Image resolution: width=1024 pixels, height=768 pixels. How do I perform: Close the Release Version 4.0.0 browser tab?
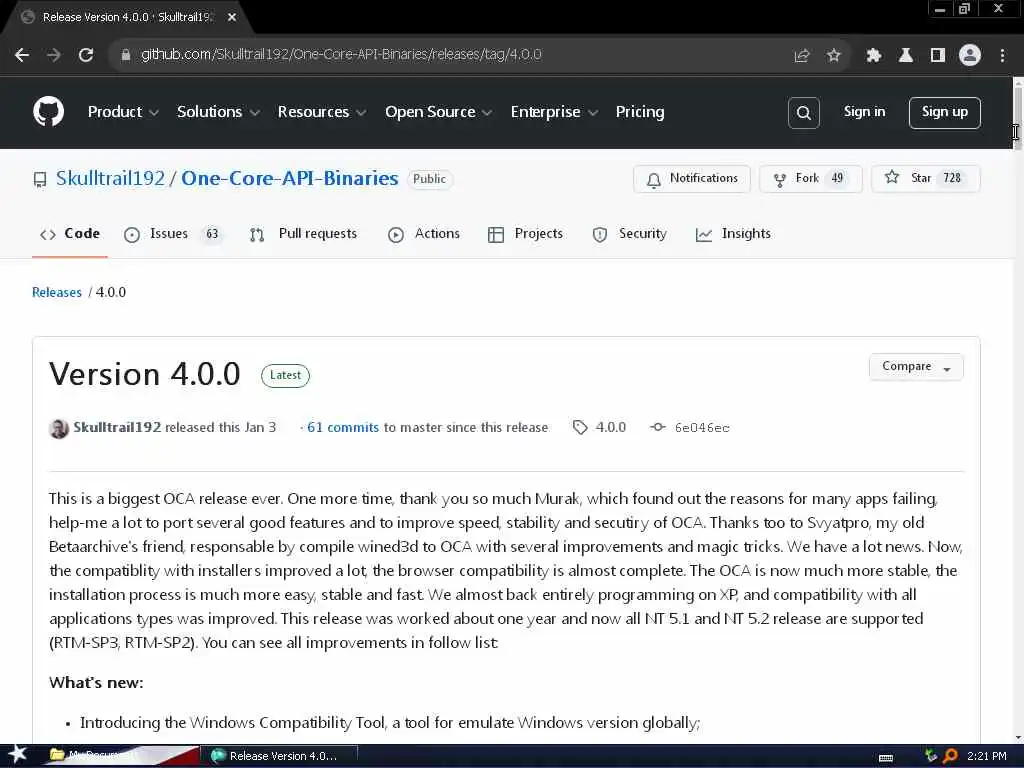[232, 18]
